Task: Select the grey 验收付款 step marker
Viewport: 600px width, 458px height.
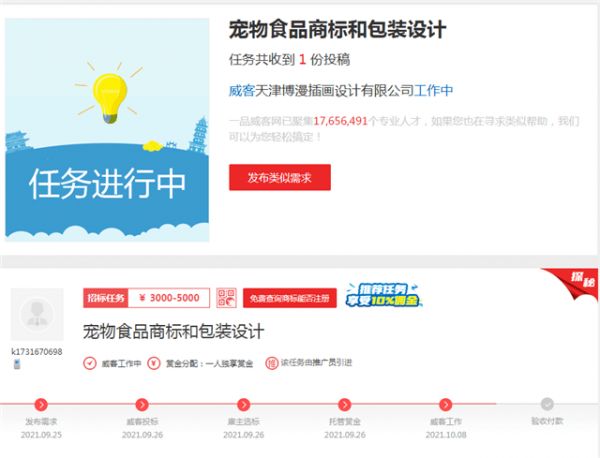Action: [547, 404]
